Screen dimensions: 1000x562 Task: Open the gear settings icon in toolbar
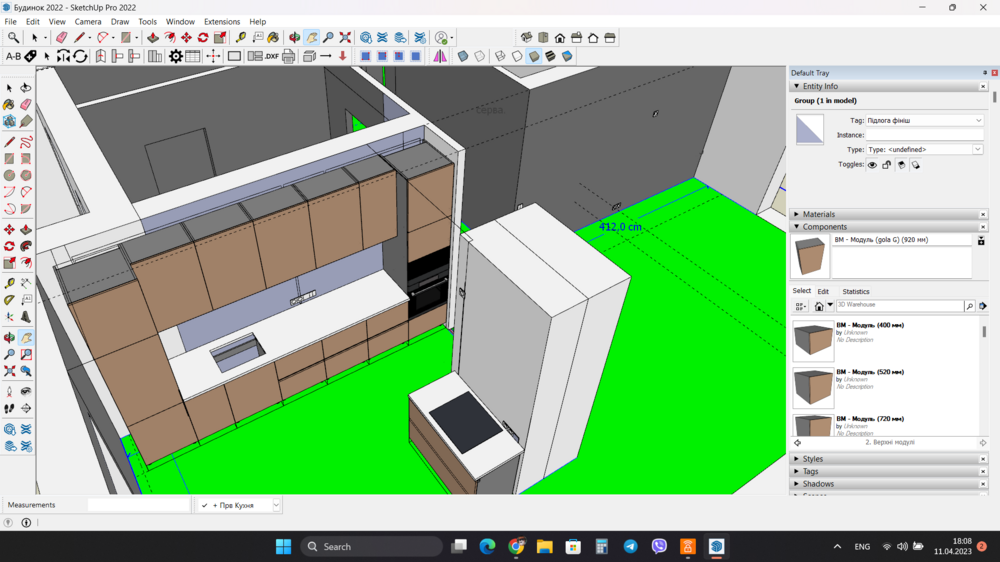(176, 57)
